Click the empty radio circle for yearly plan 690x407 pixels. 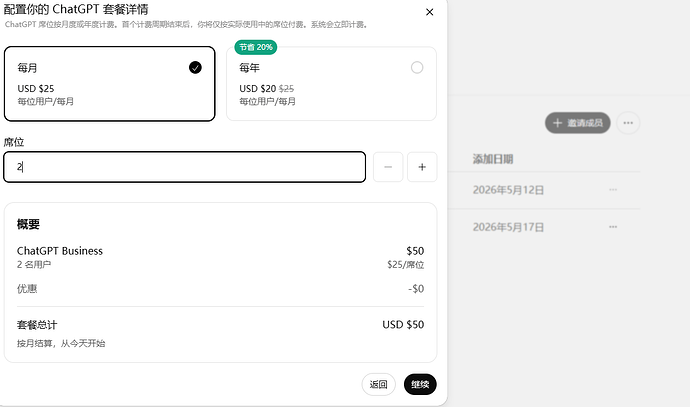(417, 67)
